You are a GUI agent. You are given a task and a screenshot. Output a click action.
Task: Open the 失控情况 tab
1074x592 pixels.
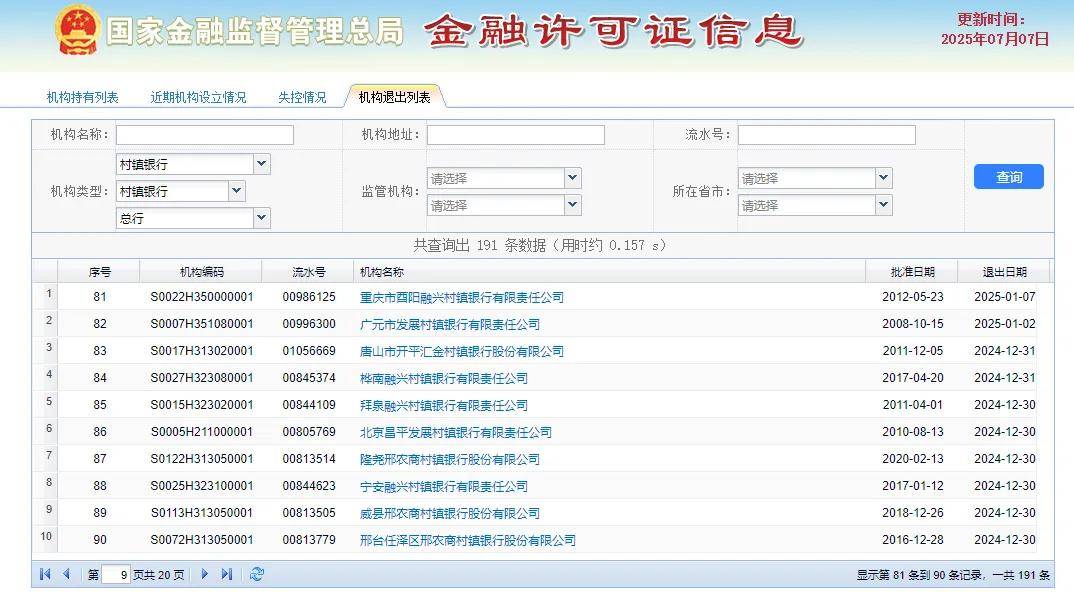tap(302, 97)
